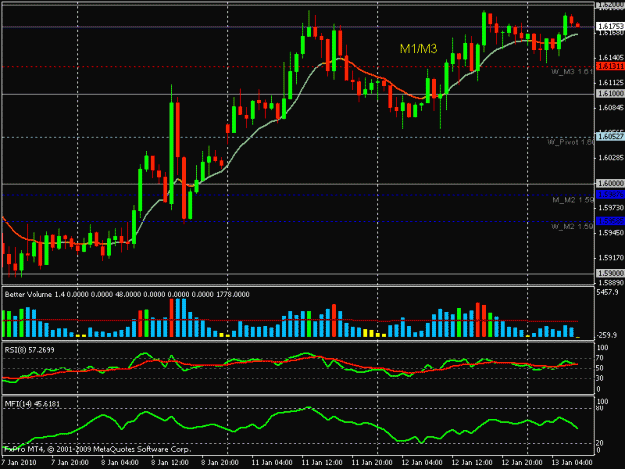Select the 1.60845 price axis value
625x469 pixels.
[611, 108]
